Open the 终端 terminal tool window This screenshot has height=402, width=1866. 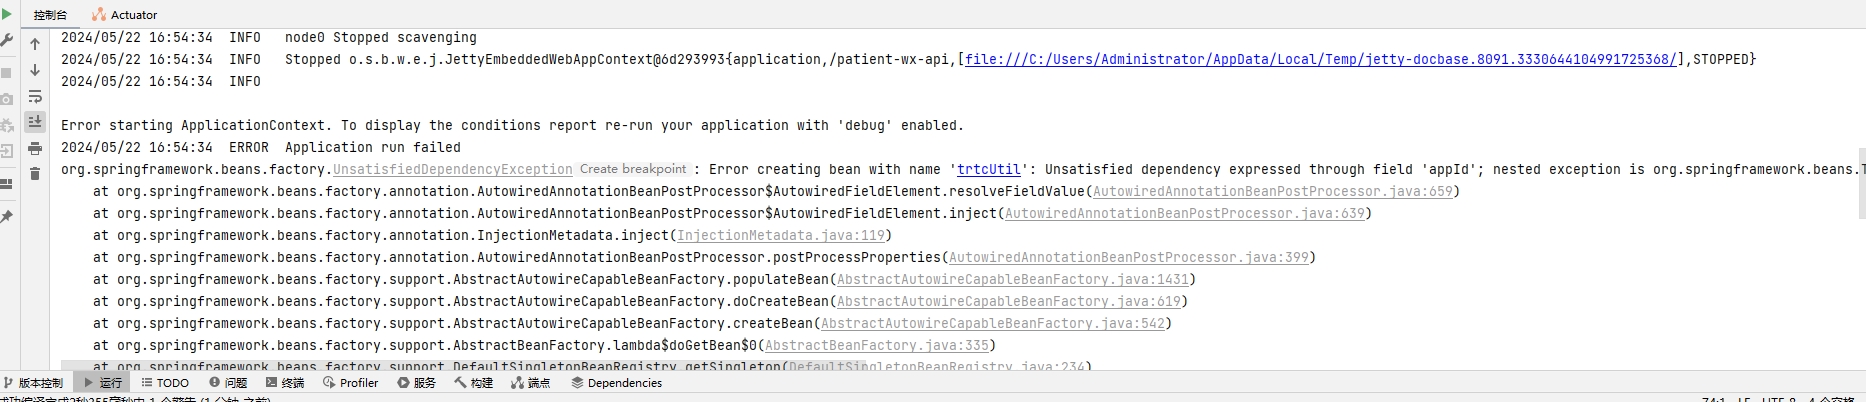pos(285,383)
